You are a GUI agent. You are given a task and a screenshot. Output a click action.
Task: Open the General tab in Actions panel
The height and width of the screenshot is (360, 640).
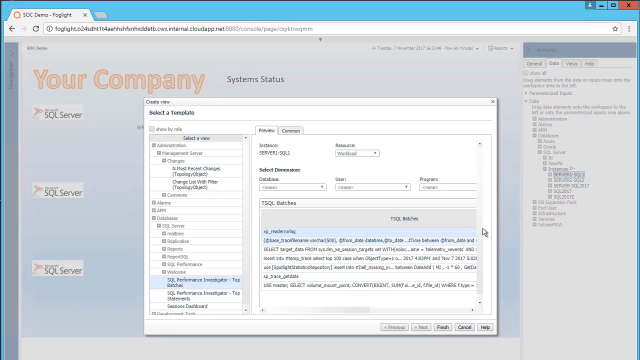coord(534,64)
